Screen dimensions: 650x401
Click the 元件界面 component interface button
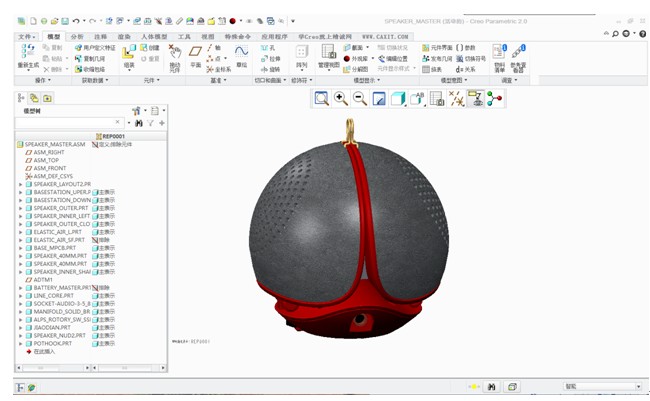click(x=437, y=48)
